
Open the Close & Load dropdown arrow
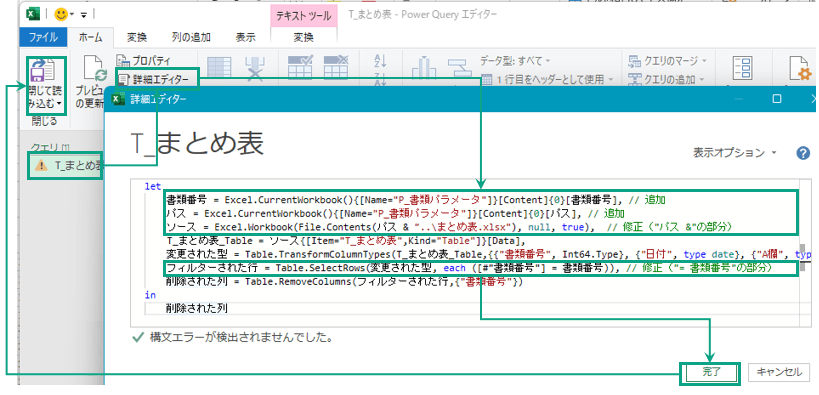(x=58, y=103)
